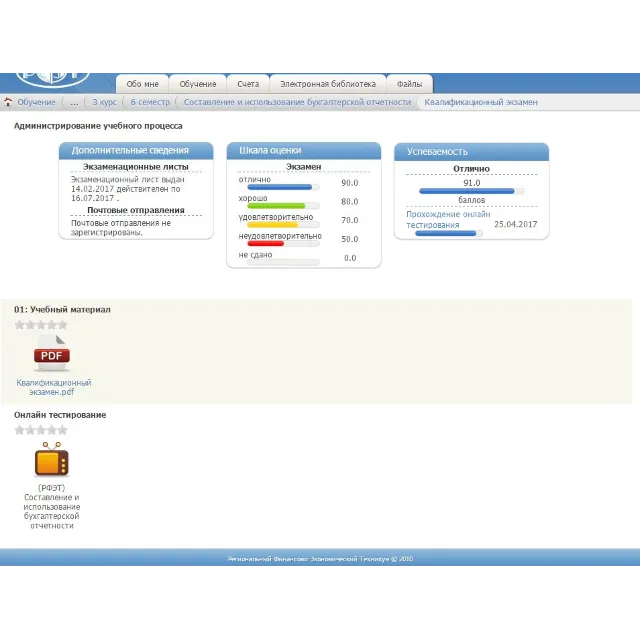Rate Учебный материал with first star

pyautogui.click(x=19, y=325)
